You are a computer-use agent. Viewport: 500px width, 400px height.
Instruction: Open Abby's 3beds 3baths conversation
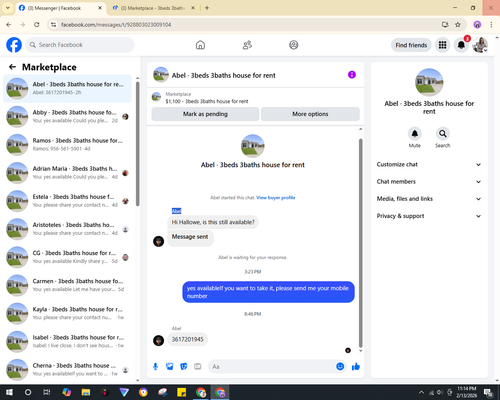pos(68,116)
